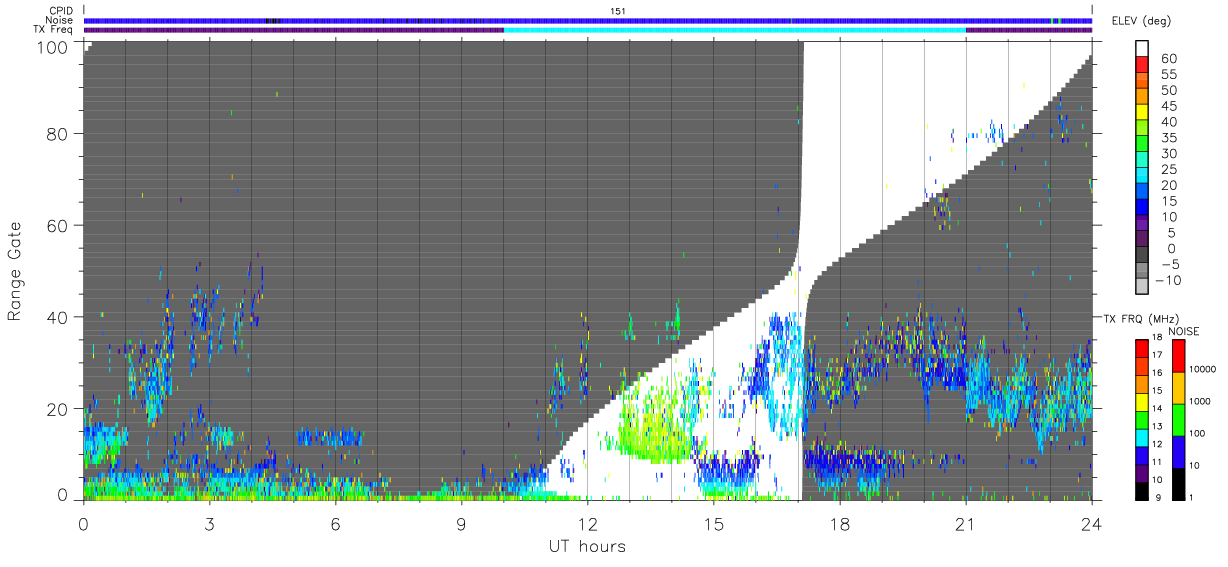Click the UT hours tick label 12
The width and height of the screenshot is (1228, 567).
[587, 523]
